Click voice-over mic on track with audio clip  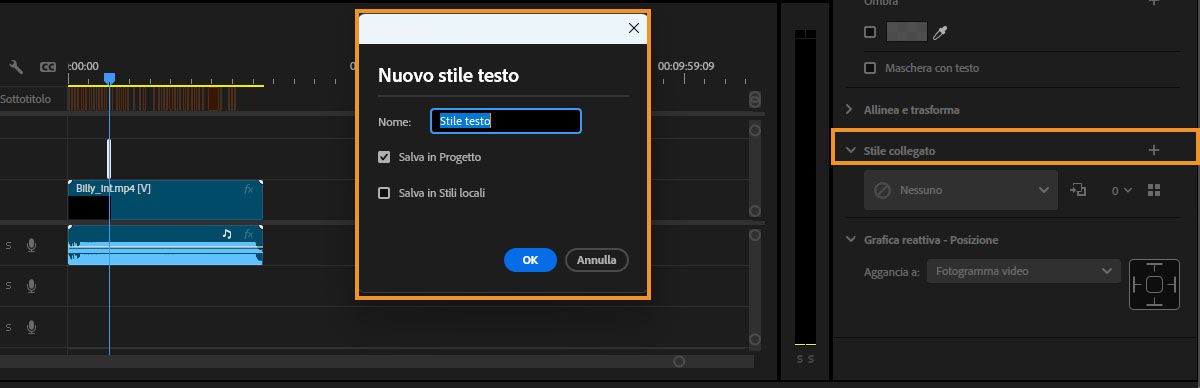31,245
